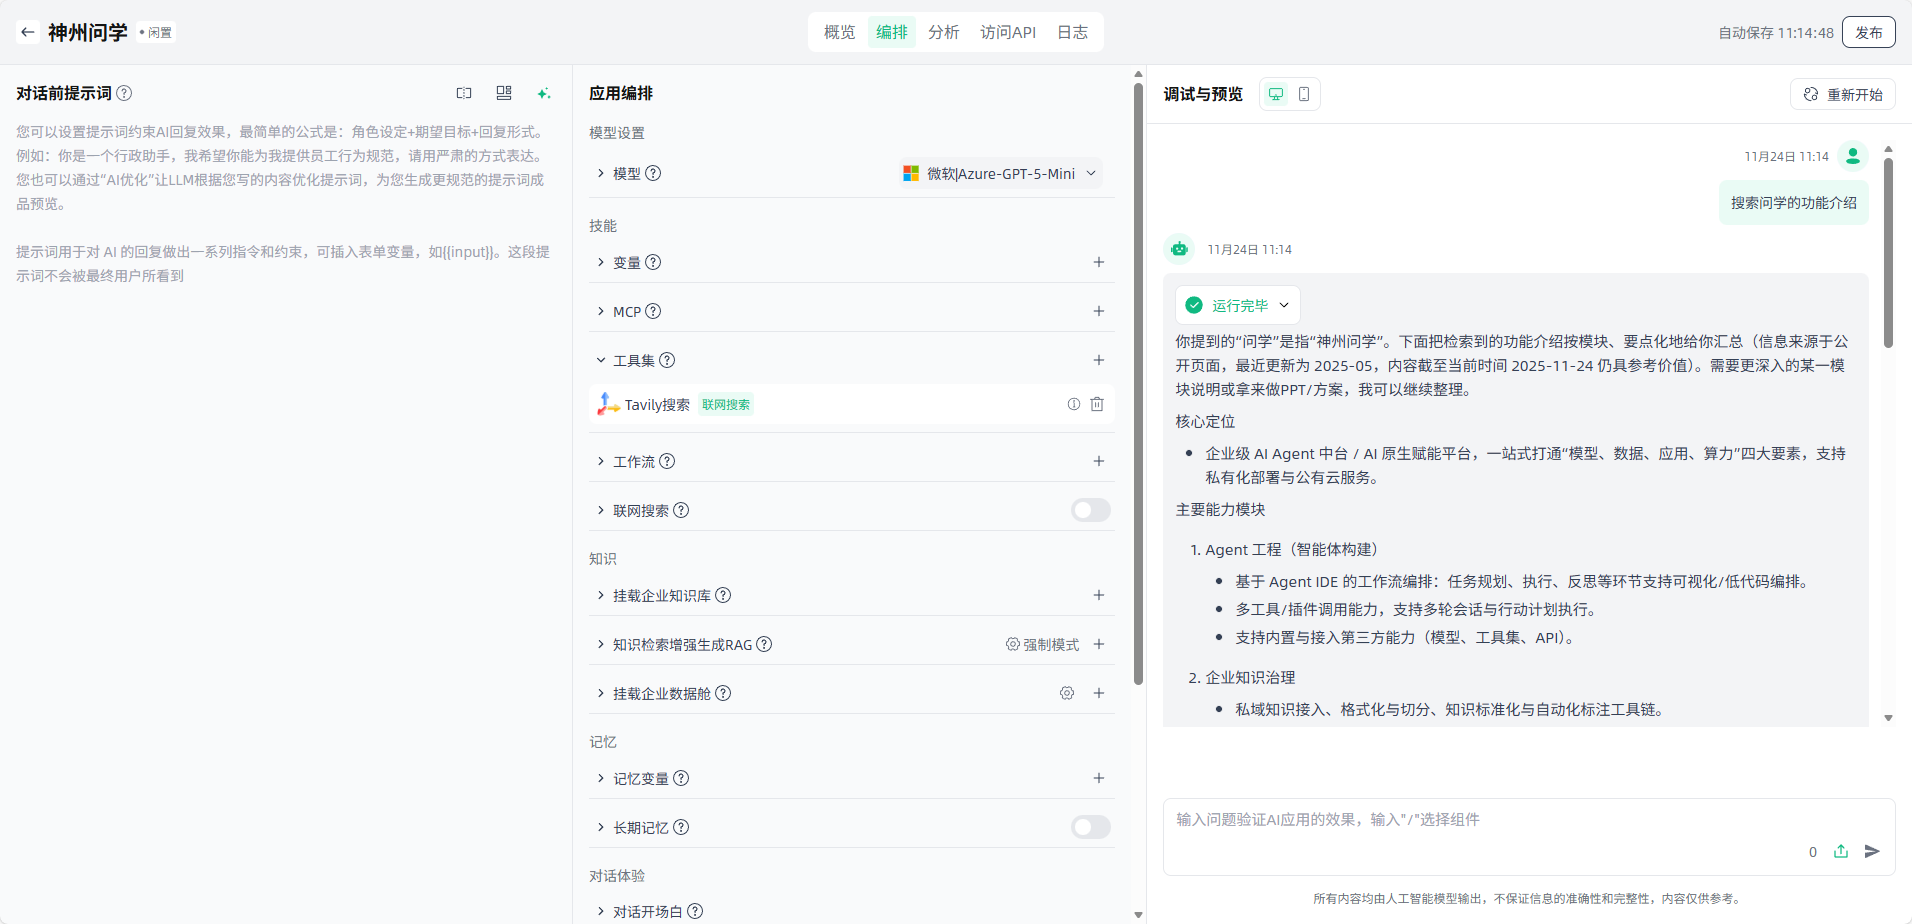This screenshot has height=924, width=1912.
Task: Turn on the 长期记忆 toggle
Action: coord(1090,827)
